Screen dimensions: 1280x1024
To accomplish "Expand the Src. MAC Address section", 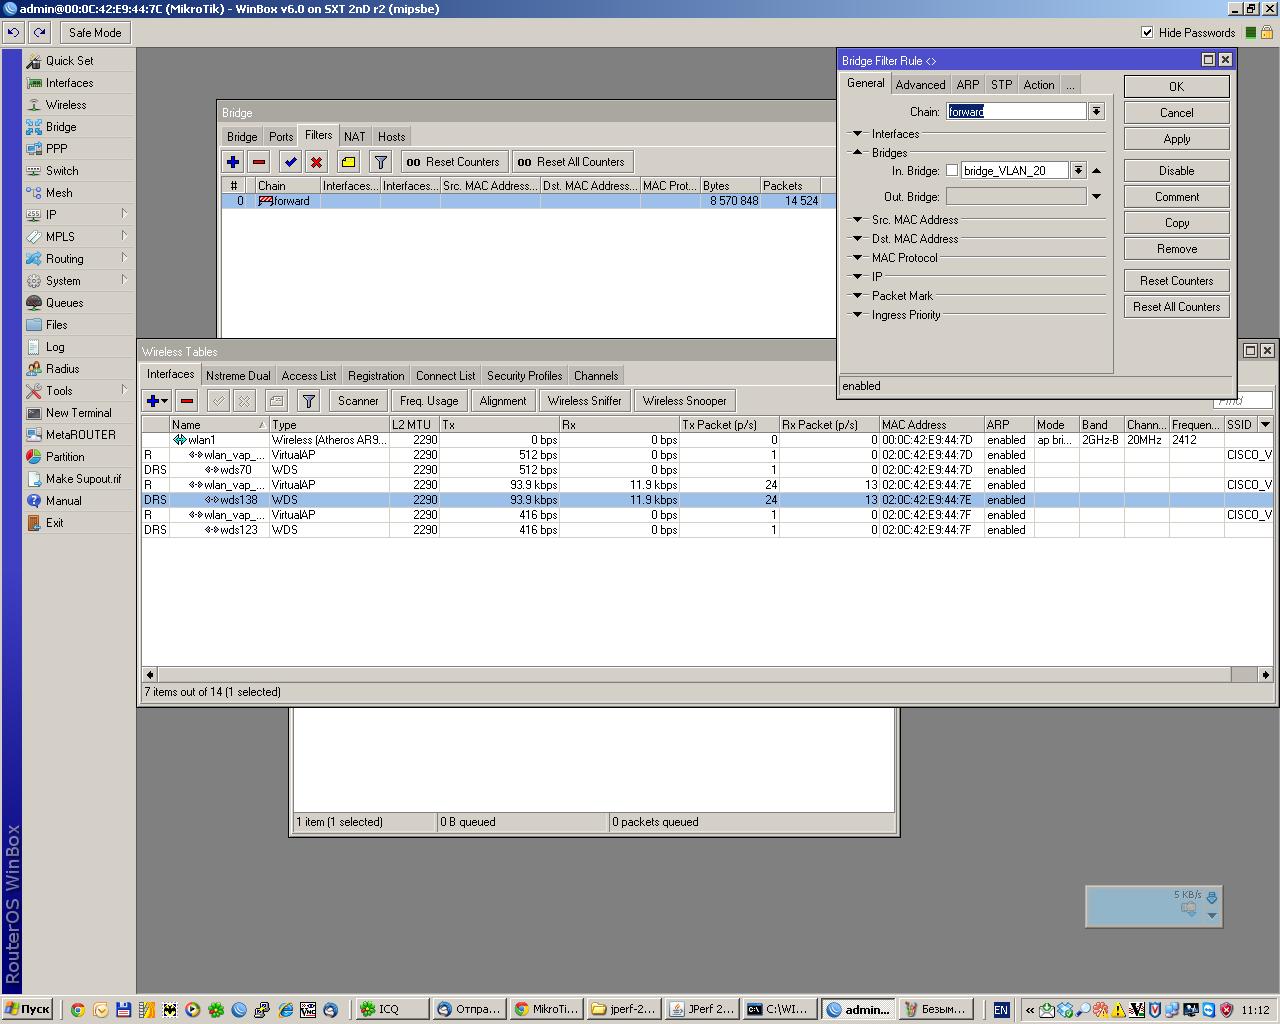I will 857,220.
